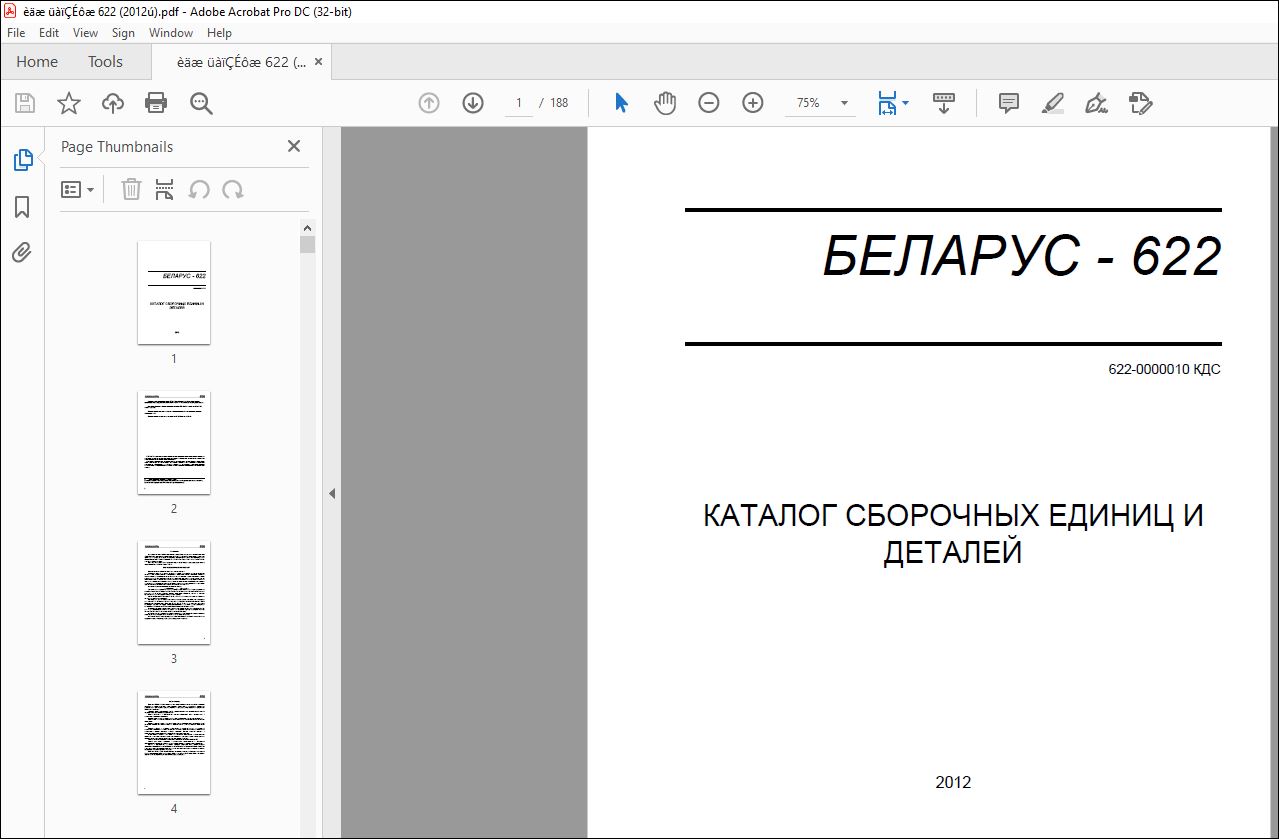The height and width of the screenshot is (839, 1279).
Task: Go to next page arrow
Action: [x=473, y=103]
